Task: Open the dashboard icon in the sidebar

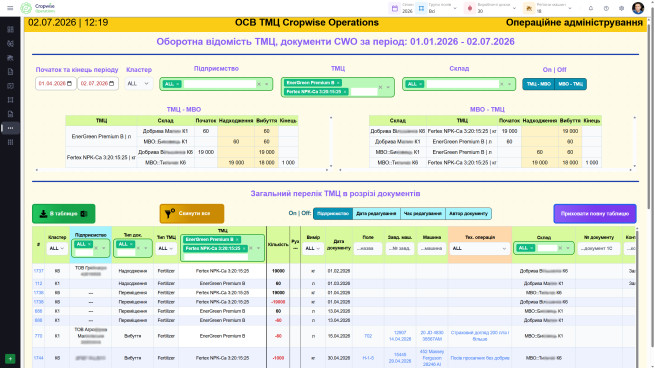Action: pyautogui.click(x=10, y=29)
